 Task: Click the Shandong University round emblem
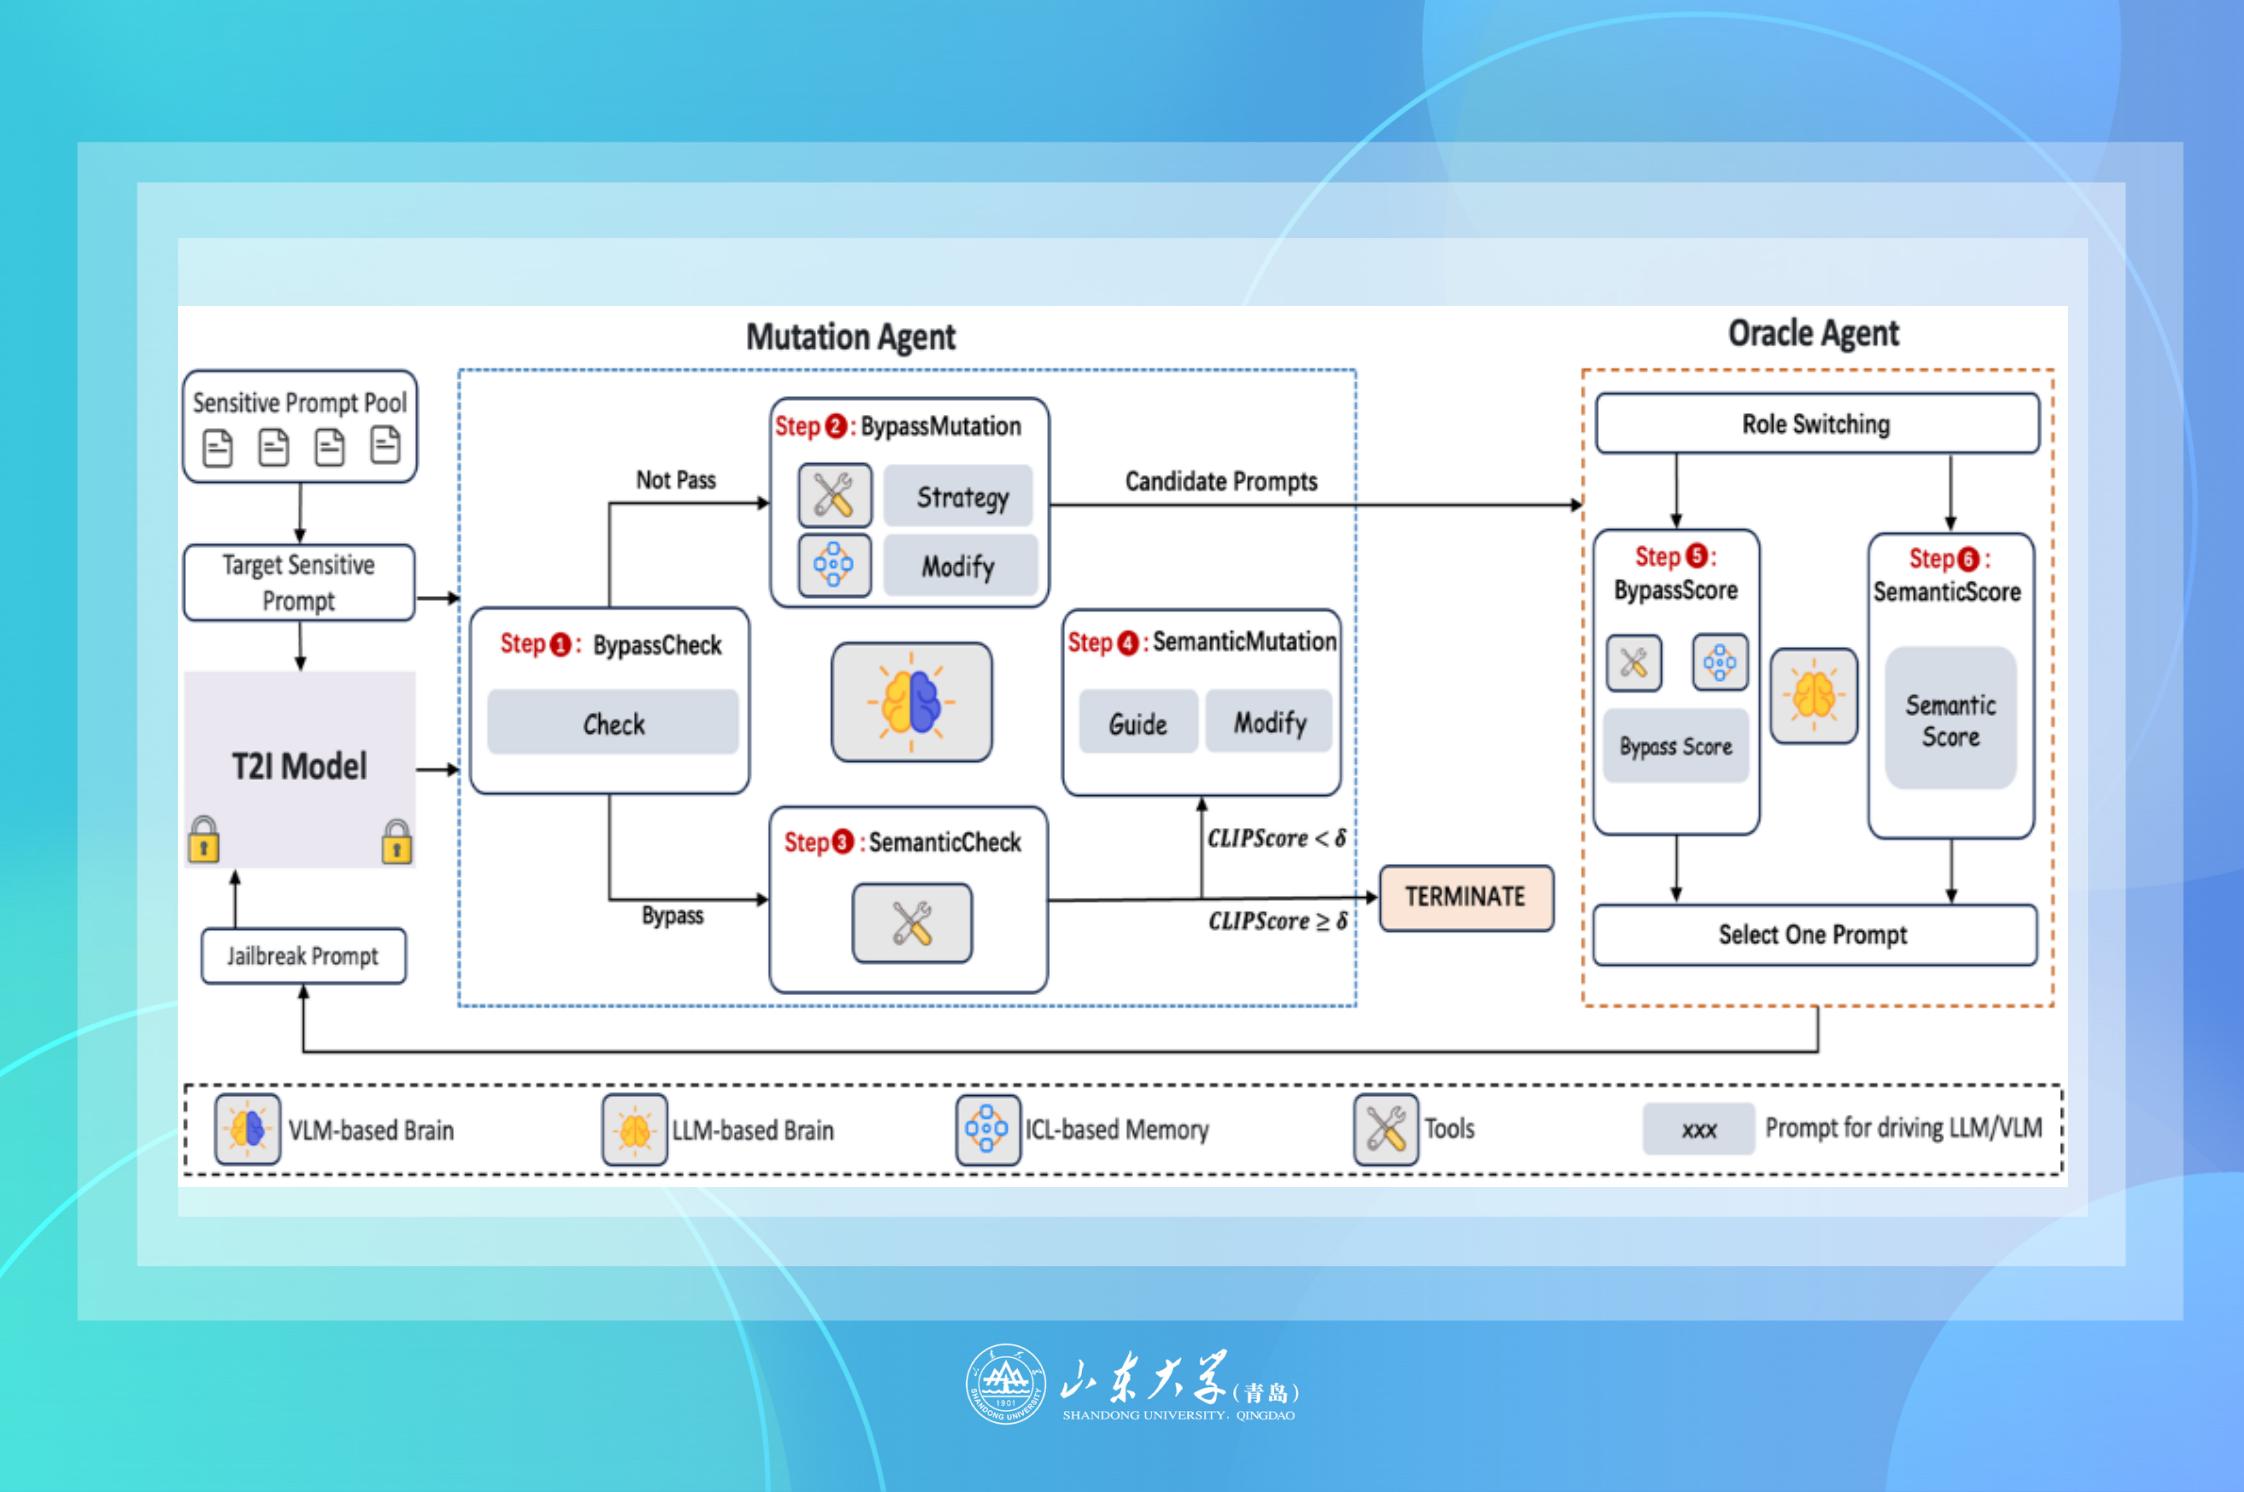click(x=1005, y=1384)
